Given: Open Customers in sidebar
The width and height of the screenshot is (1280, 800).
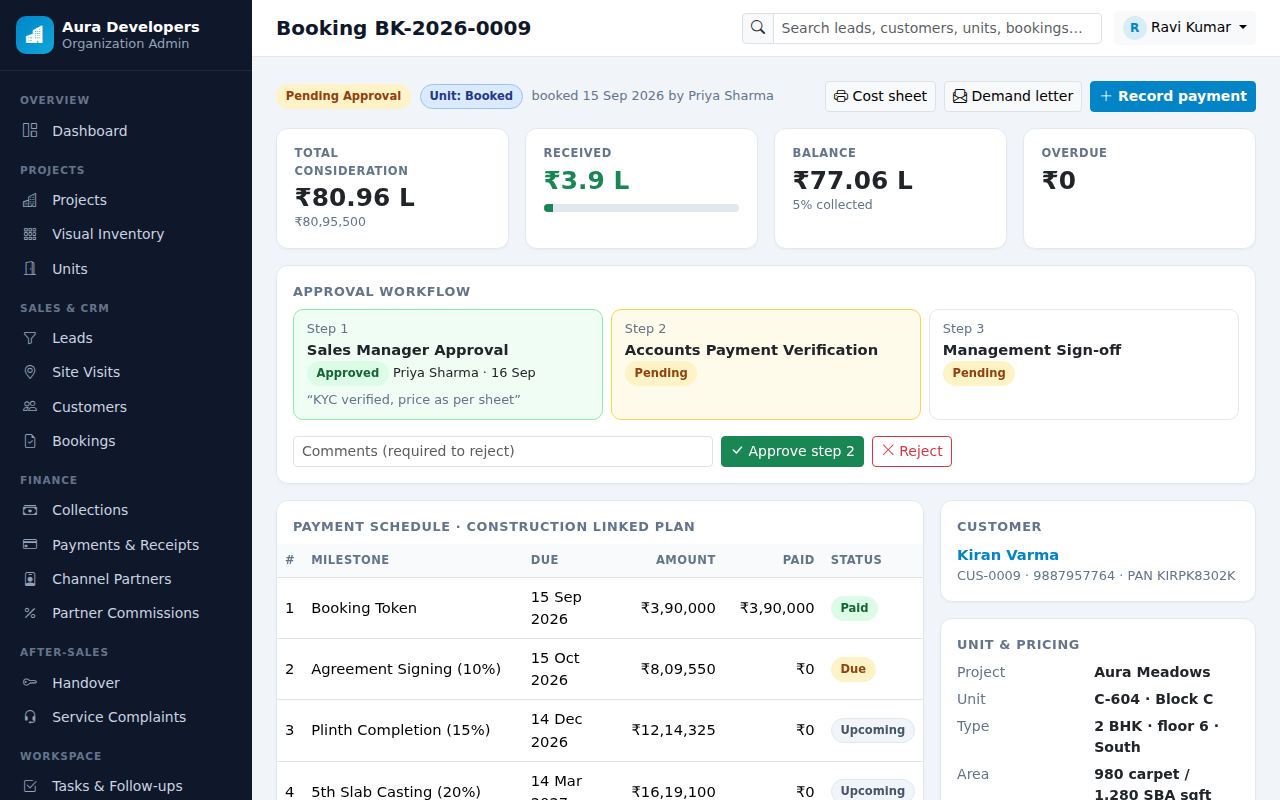Looking at the screenshot, I should point(126,407).
